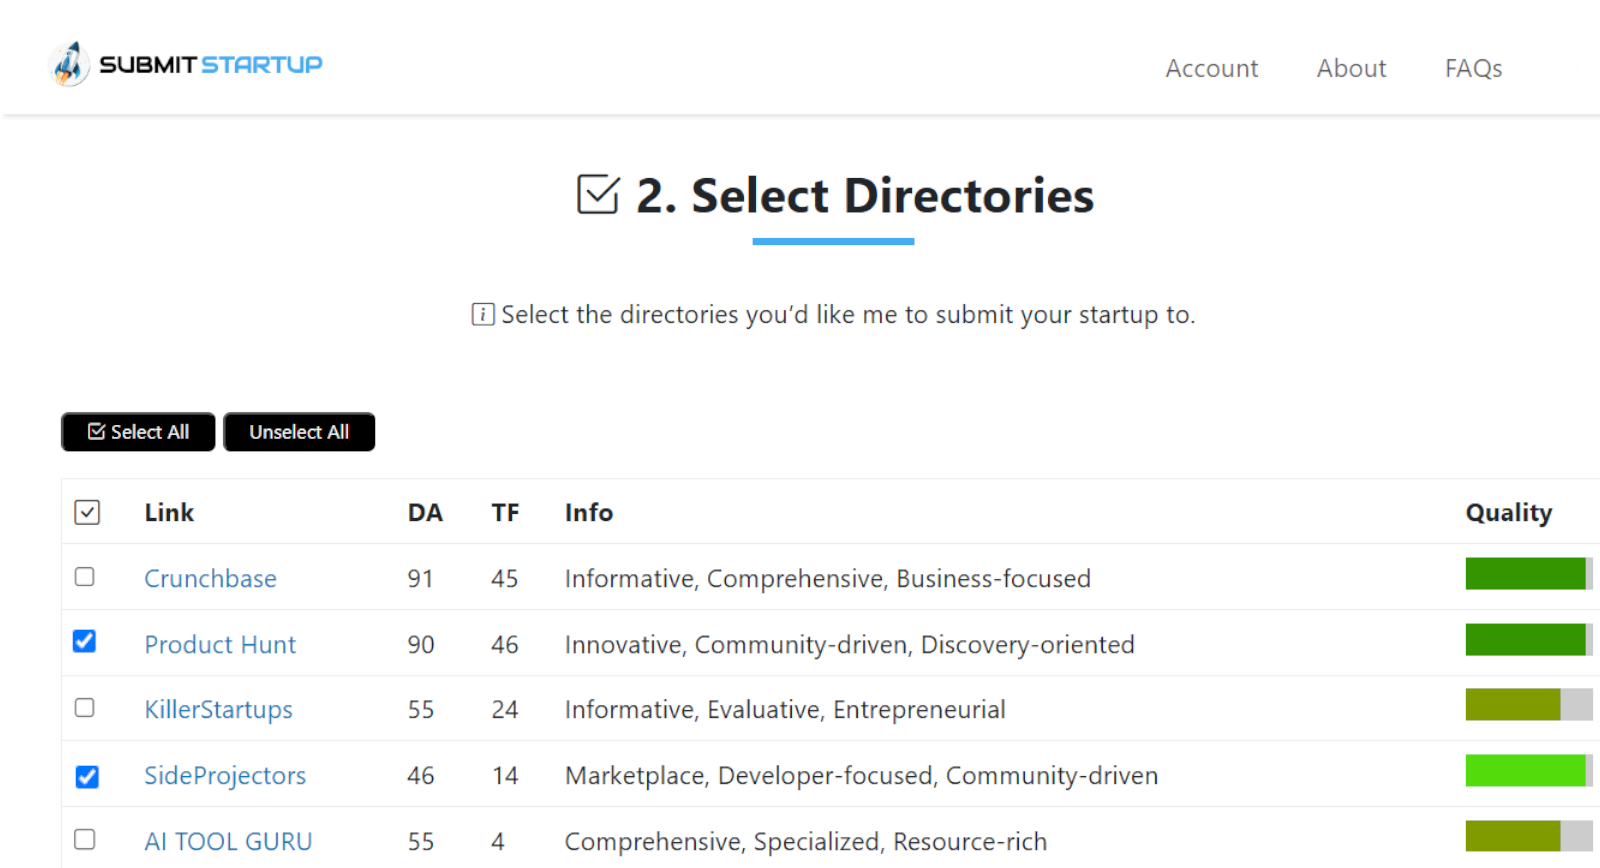The width and height of the screenshot is (1600, 868).
Task: Open the Account menu item
Action: pos(1211,68)
